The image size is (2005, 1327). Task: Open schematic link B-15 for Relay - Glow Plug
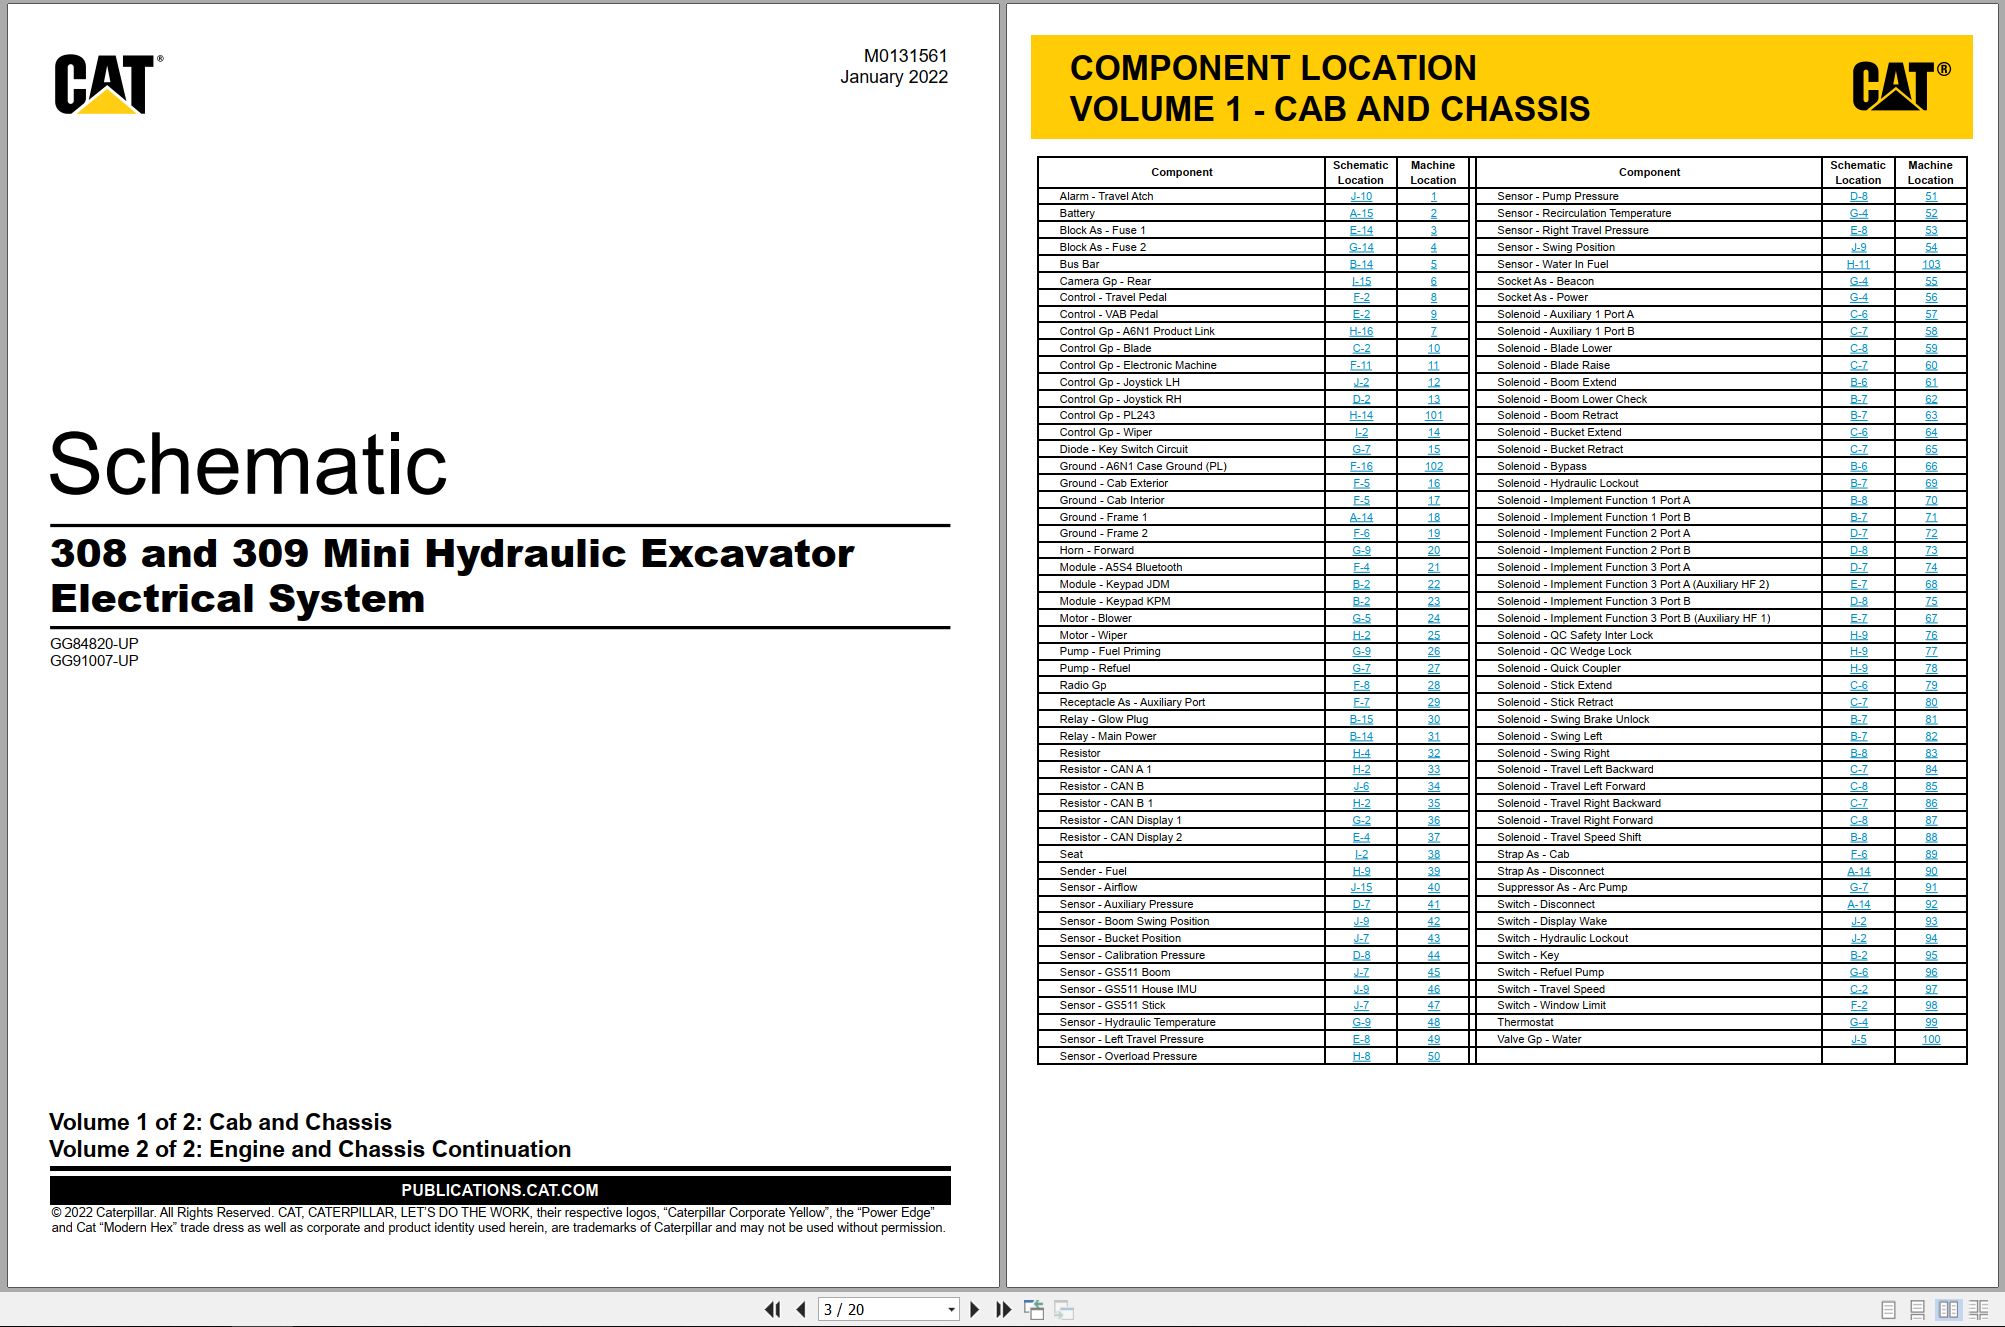coord(1361,719)
